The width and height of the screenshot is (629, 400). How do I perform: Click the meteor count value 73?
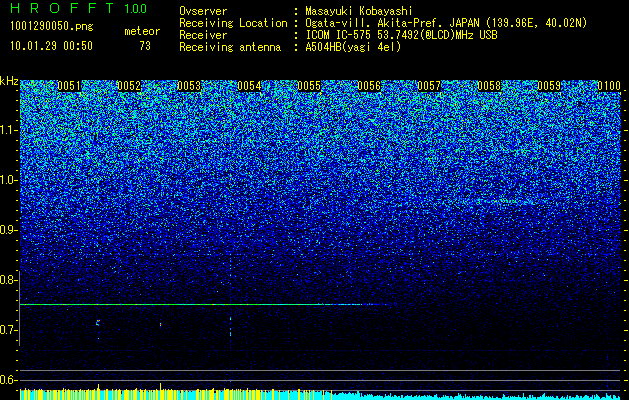point(145,46)
